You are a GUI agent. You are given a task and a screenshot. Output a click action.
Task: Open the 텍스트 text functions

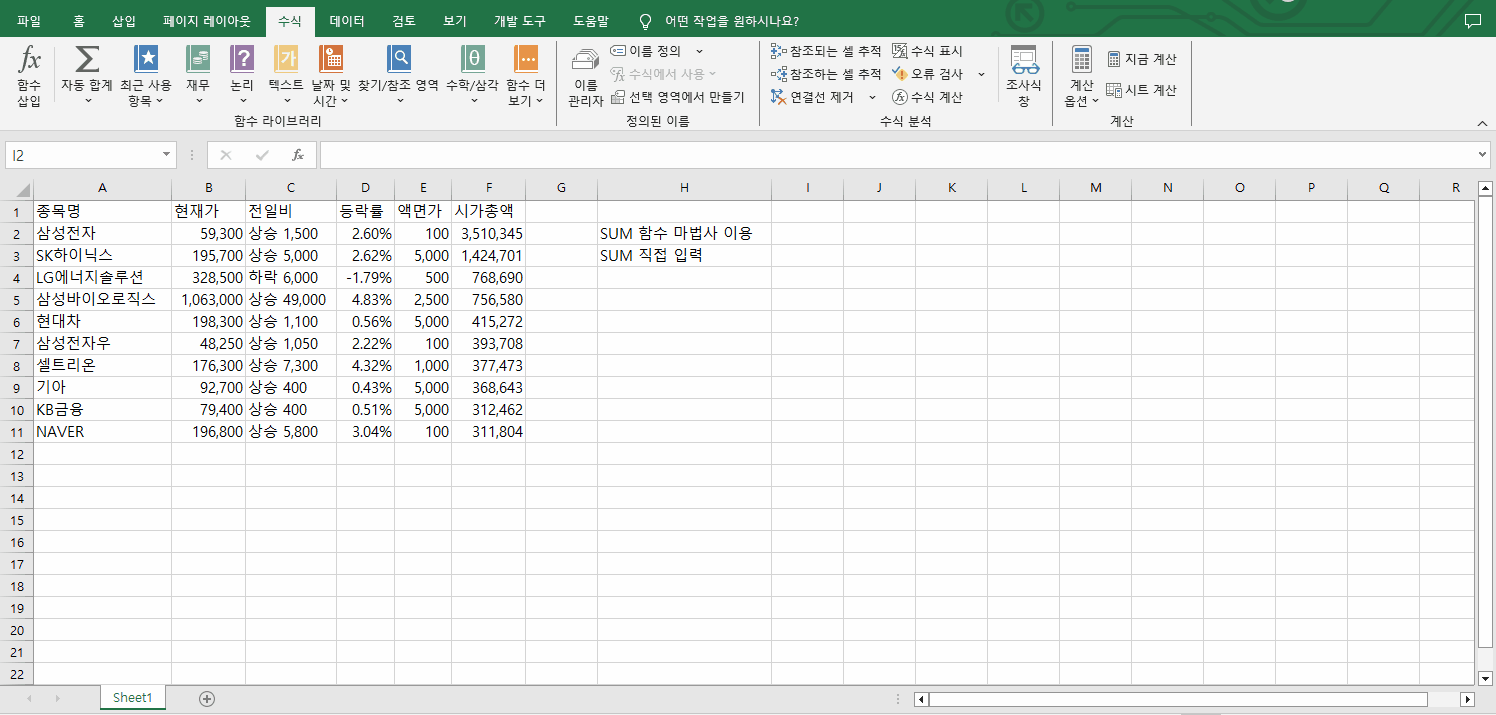tap(286, 76)
